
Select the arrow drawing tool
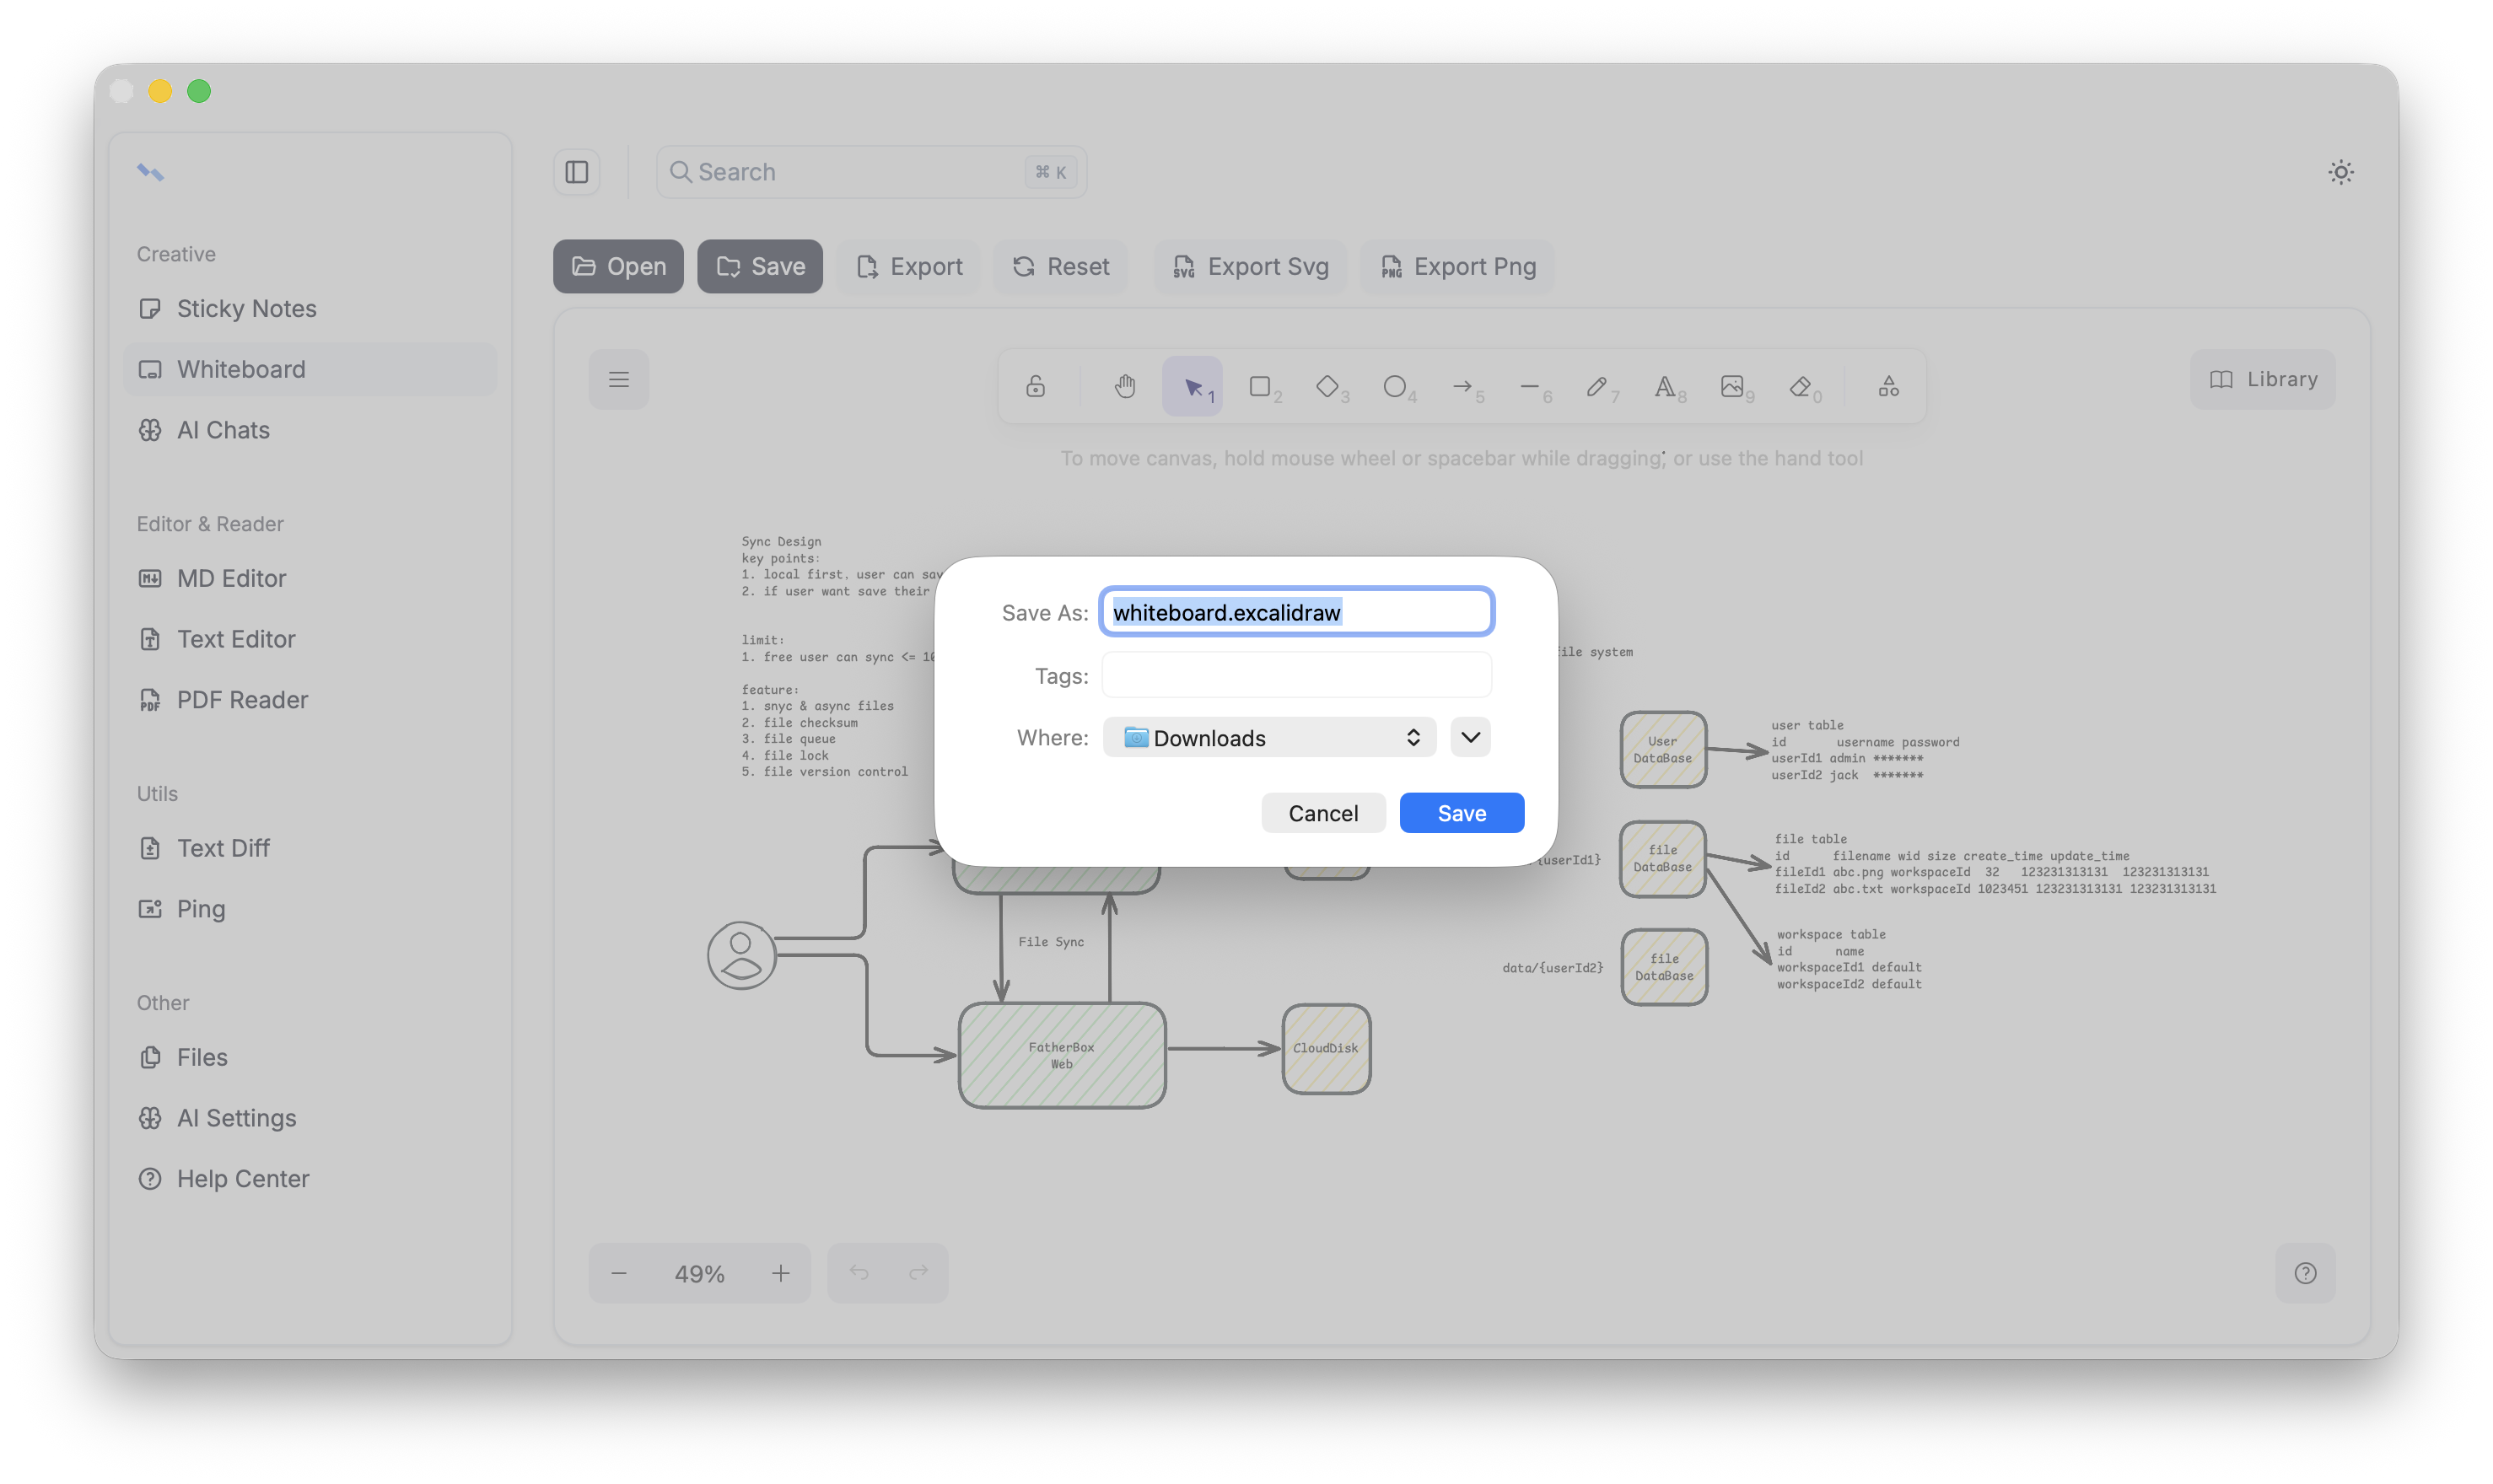[x=1462, y=386]
